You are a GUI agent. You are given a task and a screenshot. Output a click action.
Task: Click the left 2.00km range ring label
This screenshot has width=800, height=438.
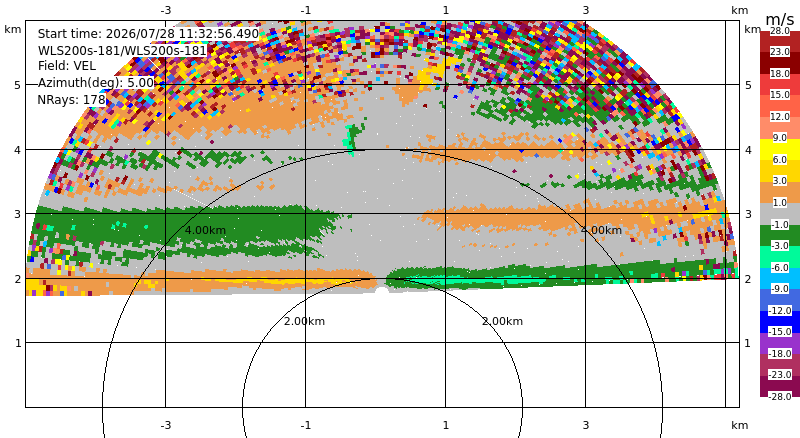[x=304, y=321]
